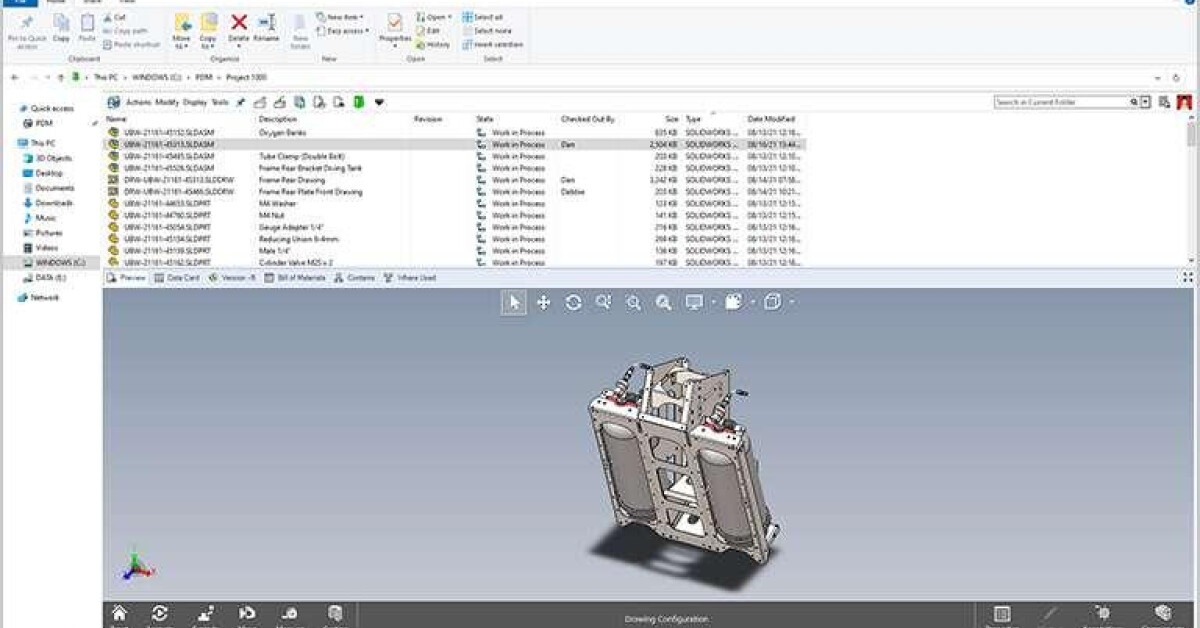Select the Oxygen Banks assembly file row
This screenshot has height=628, width=1200.
coord(454,132)
